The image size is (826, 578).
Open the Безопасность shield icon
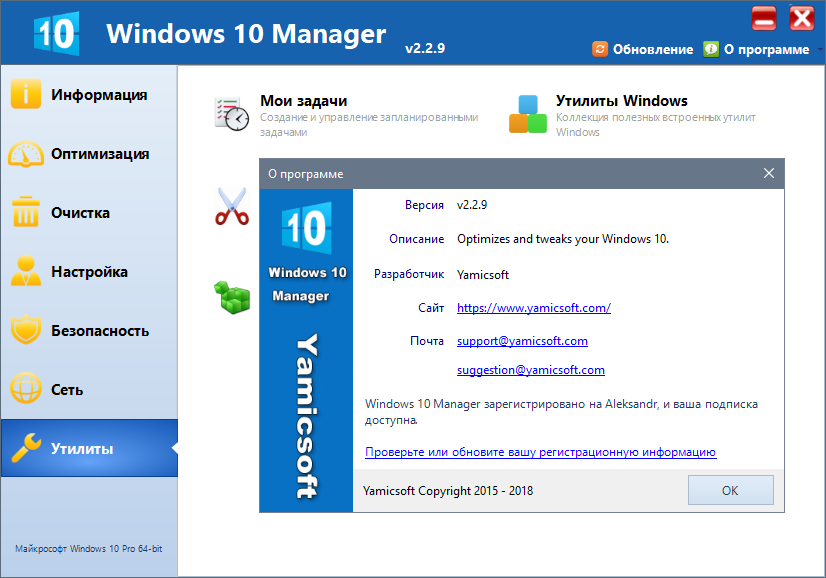25,330
